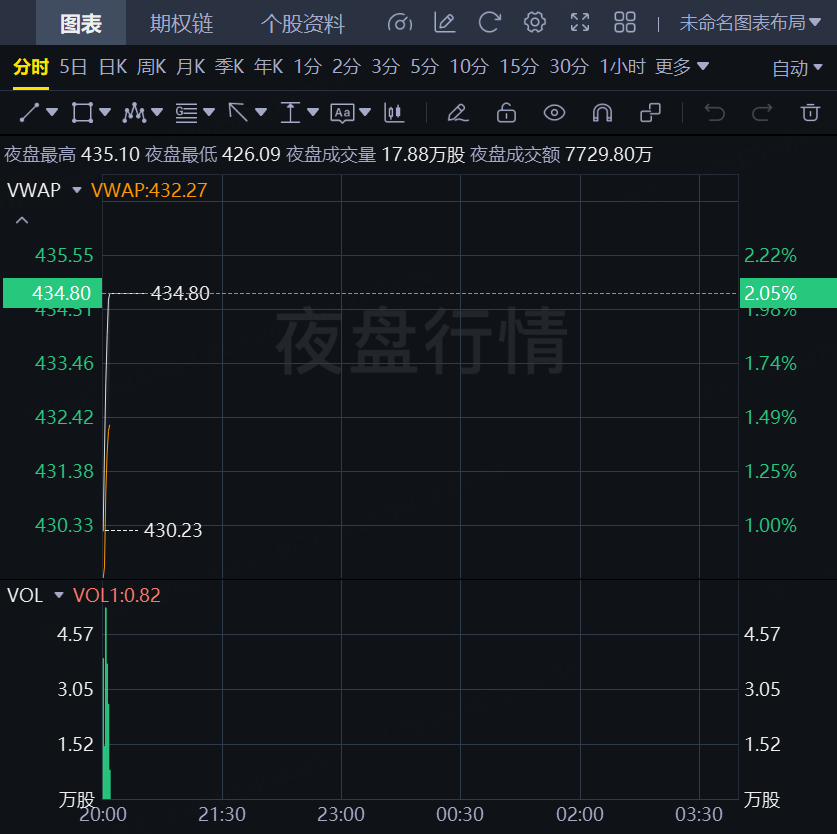Click the VWAP:432.27 value label
This screenshot has width=837, height=834.
point(149,190)
